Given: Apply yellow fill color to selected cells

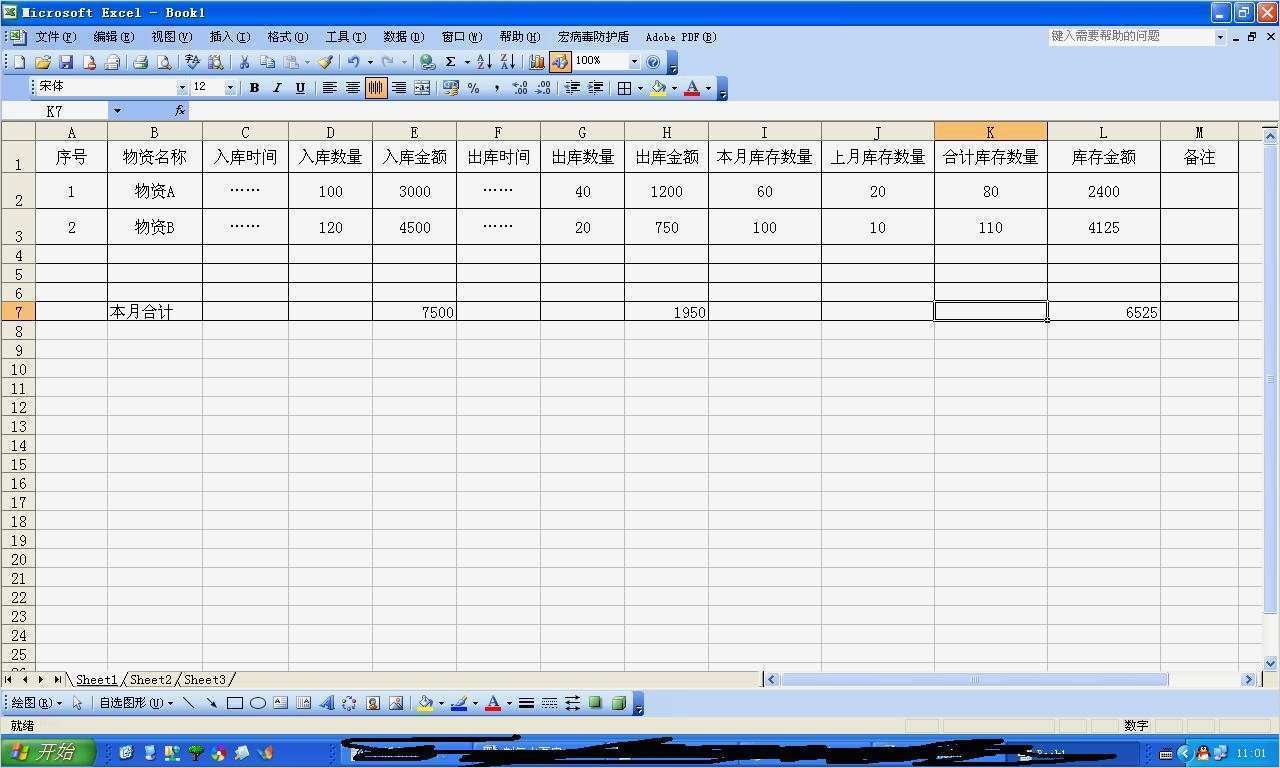Looking at the screenshot, I should click(657, 88).
